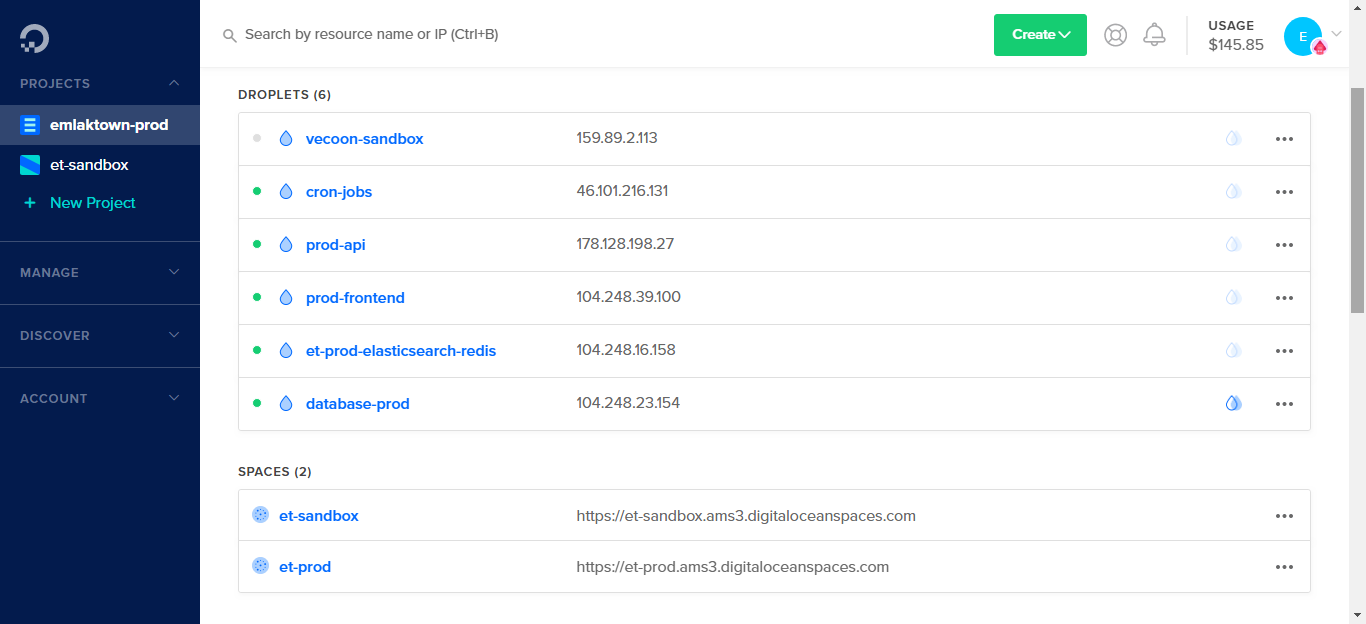Click IP address 104.248.39.100
Screen dimensions: 1366x624
click(629, 297)
